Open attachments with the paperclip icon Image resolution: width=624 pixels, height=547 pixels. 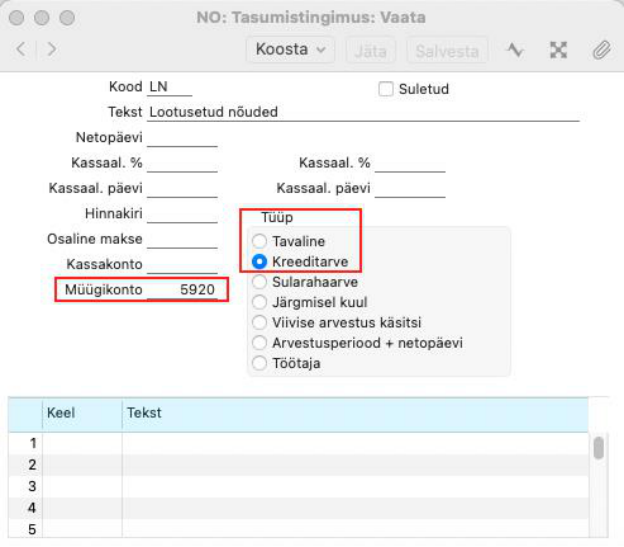click(x=601, y=50)
